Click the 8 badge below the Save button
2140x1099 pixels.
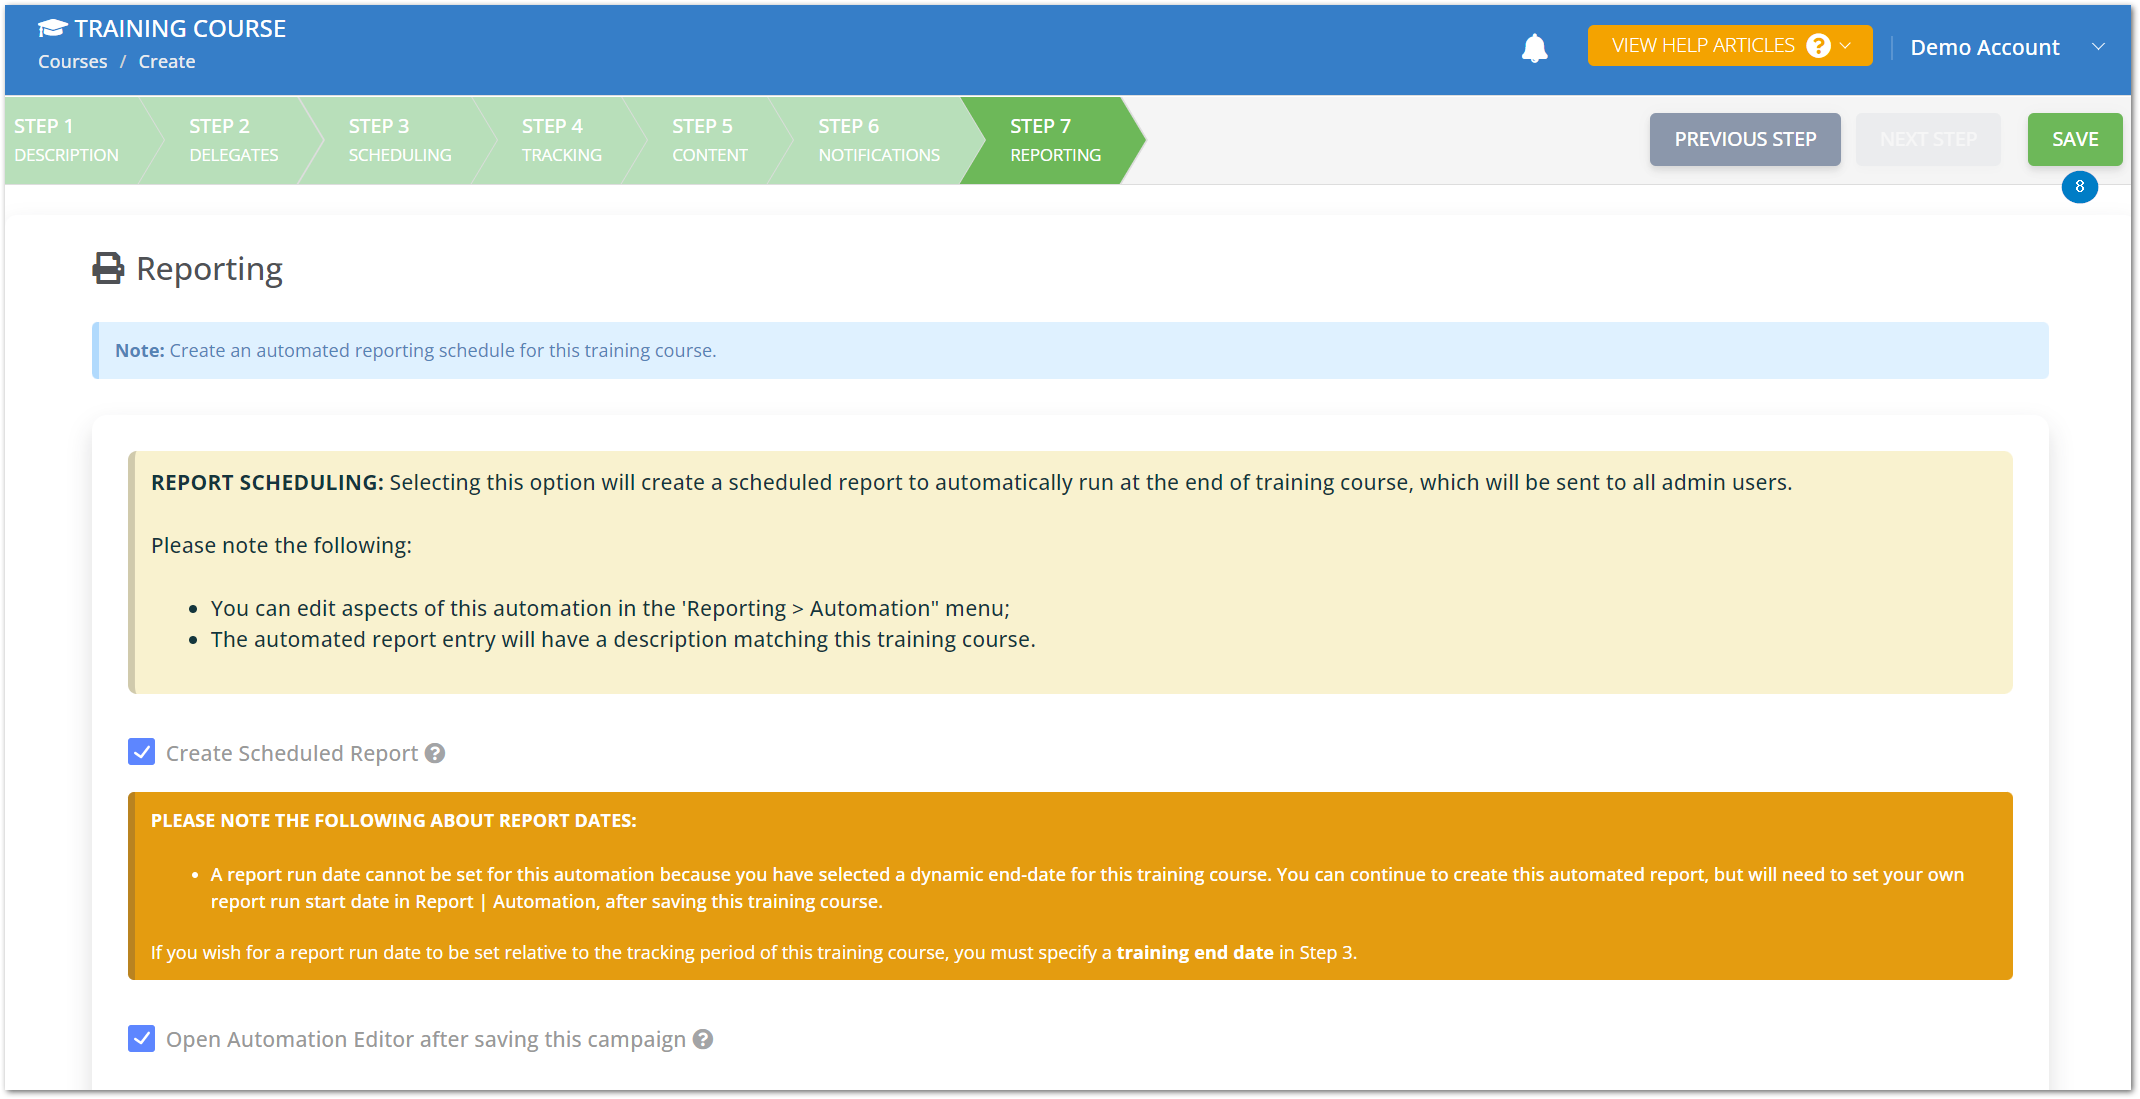[2080, 187]
